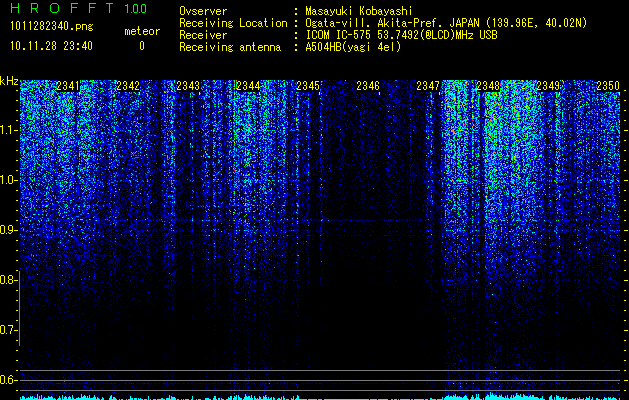Click the Receiver label

203,35
